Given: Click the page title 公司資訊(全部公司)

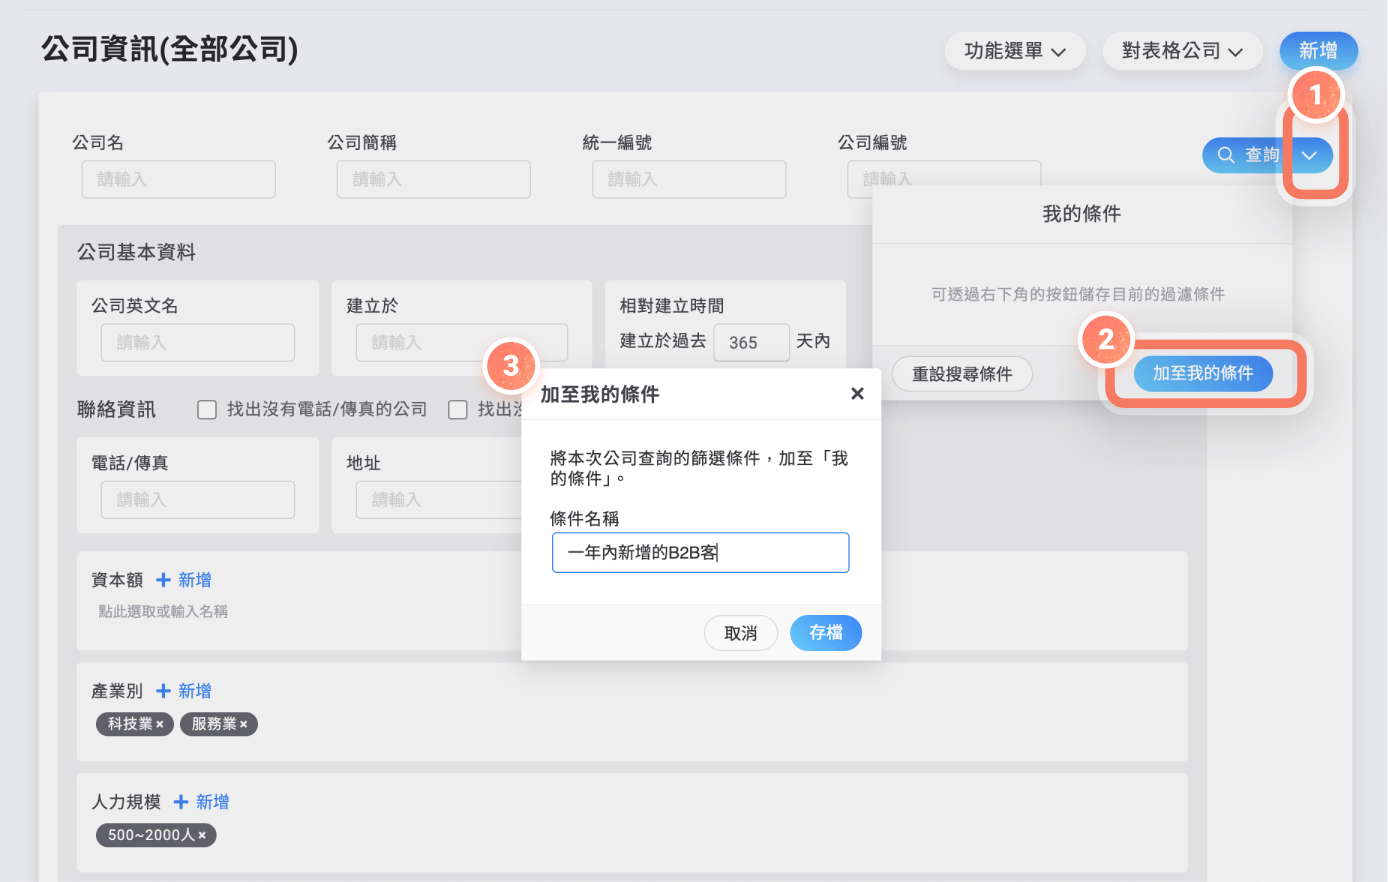Looking at the screenshot, I should click(170, 49).
